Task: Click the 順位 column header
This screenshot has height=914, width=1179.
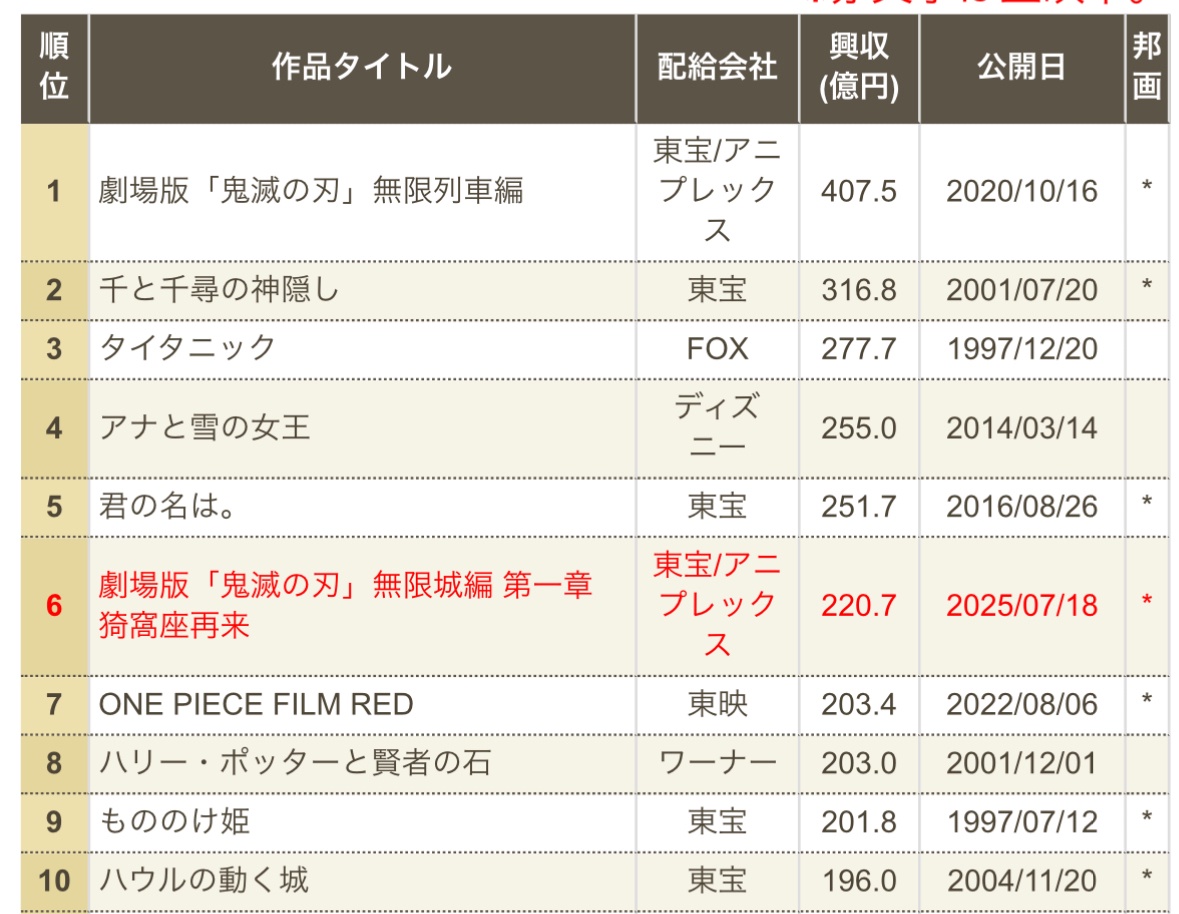Action: pyautogui.click(x=54, y=68)
